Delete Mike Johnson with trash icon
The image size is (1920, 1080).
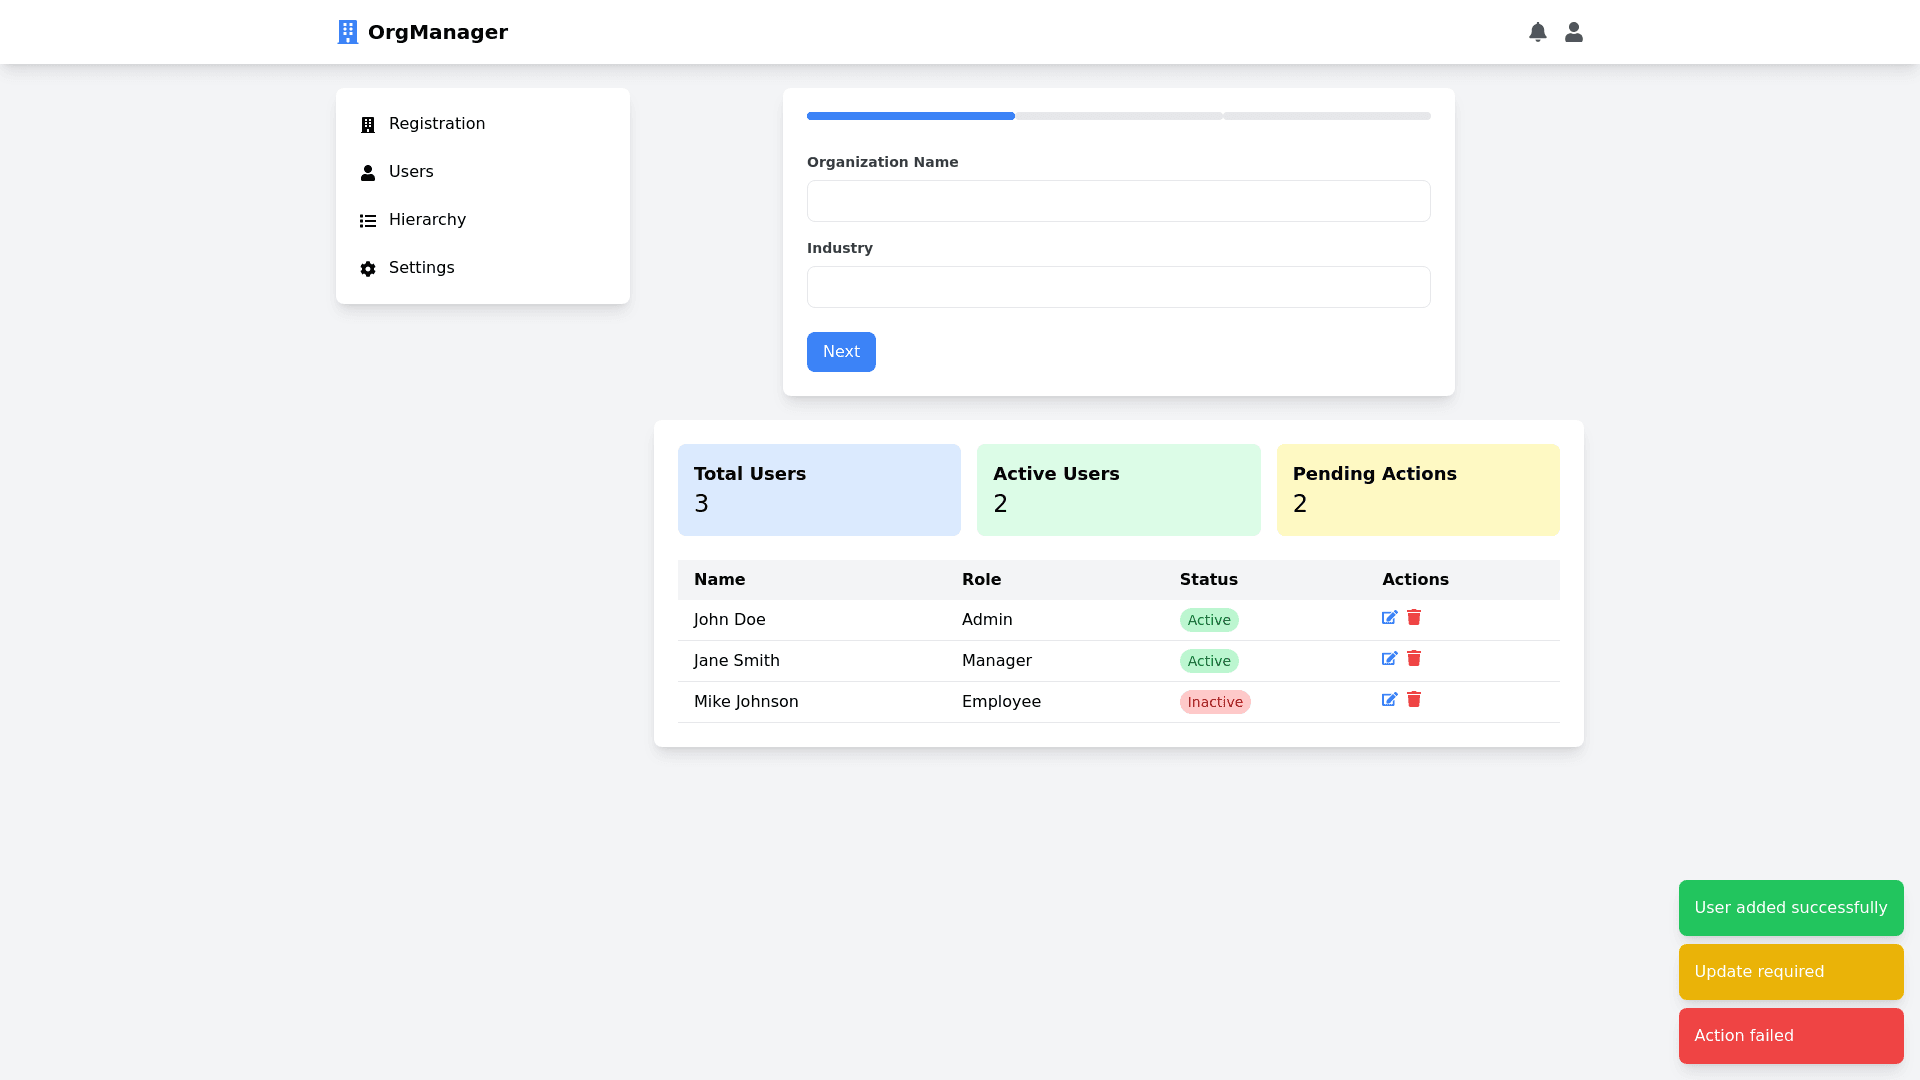(x=1414, y=700)
